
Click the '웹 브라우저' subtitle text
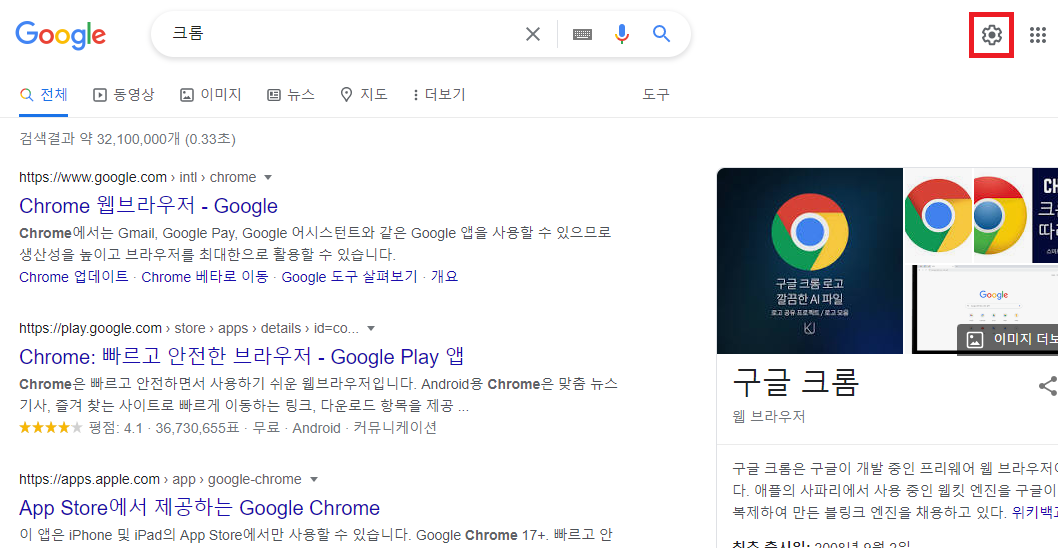pyautogui.click(x=769, y=416)
